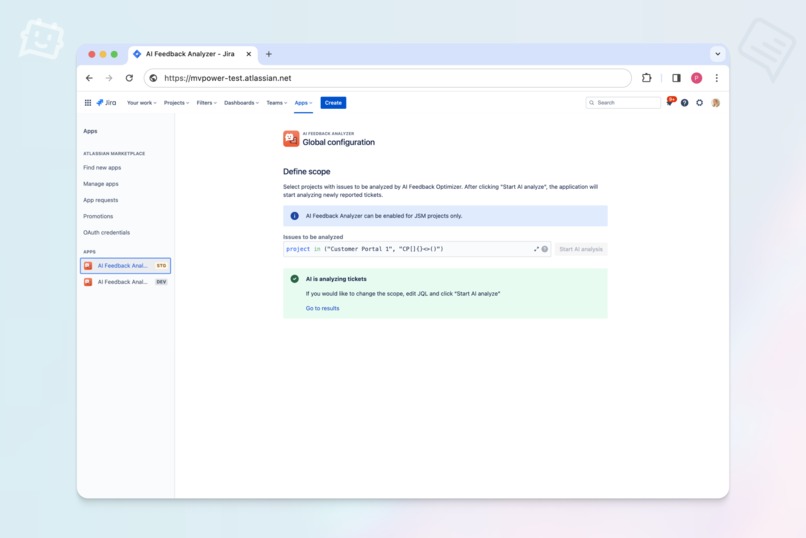Click the Global configuration heading
Image resolution: width=806 pixels, height=538 pixels.
click(x=339, y=142)
